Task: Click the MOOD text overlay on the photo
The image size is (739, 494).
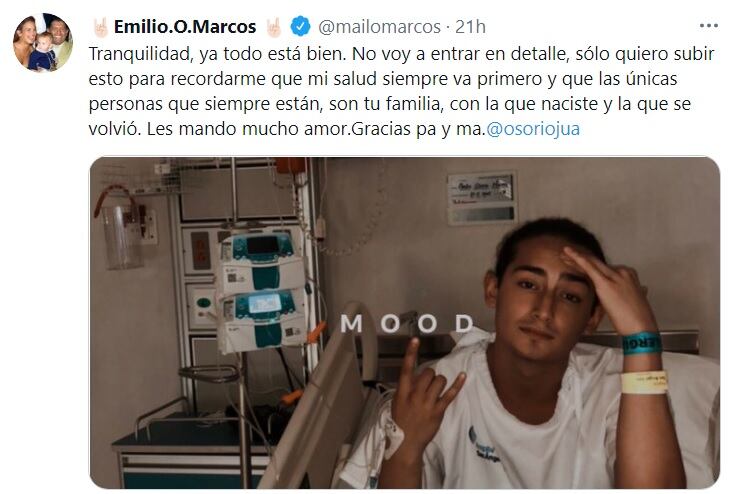Action: point(407,324)
